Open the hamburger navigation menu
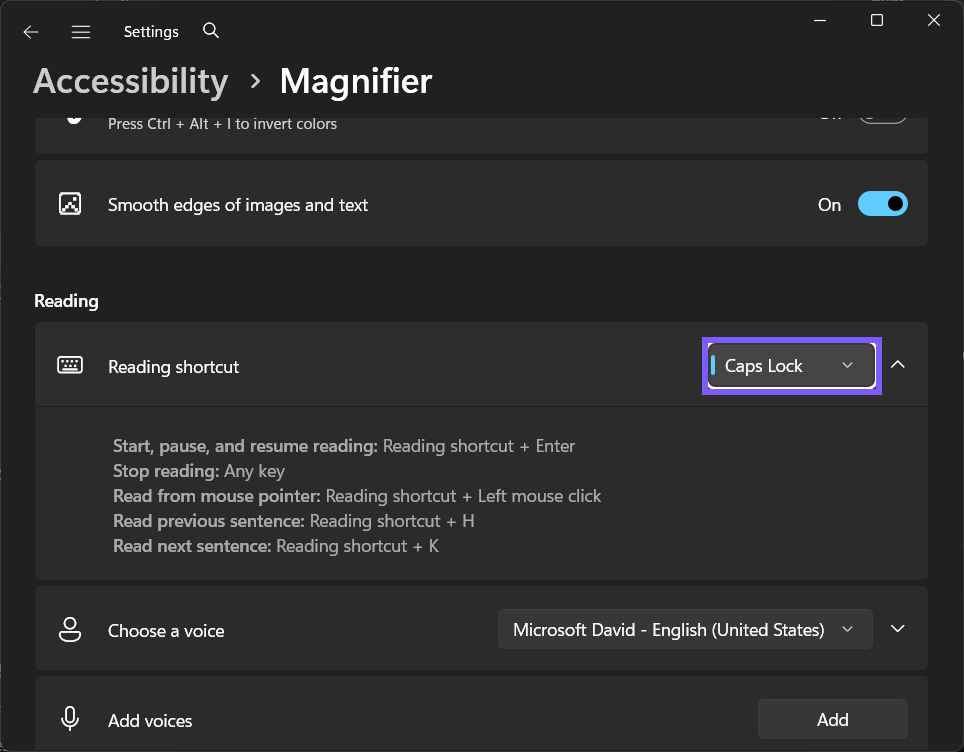Image resolution: width=964 pixels, height=752 pixels. [81, 32]
